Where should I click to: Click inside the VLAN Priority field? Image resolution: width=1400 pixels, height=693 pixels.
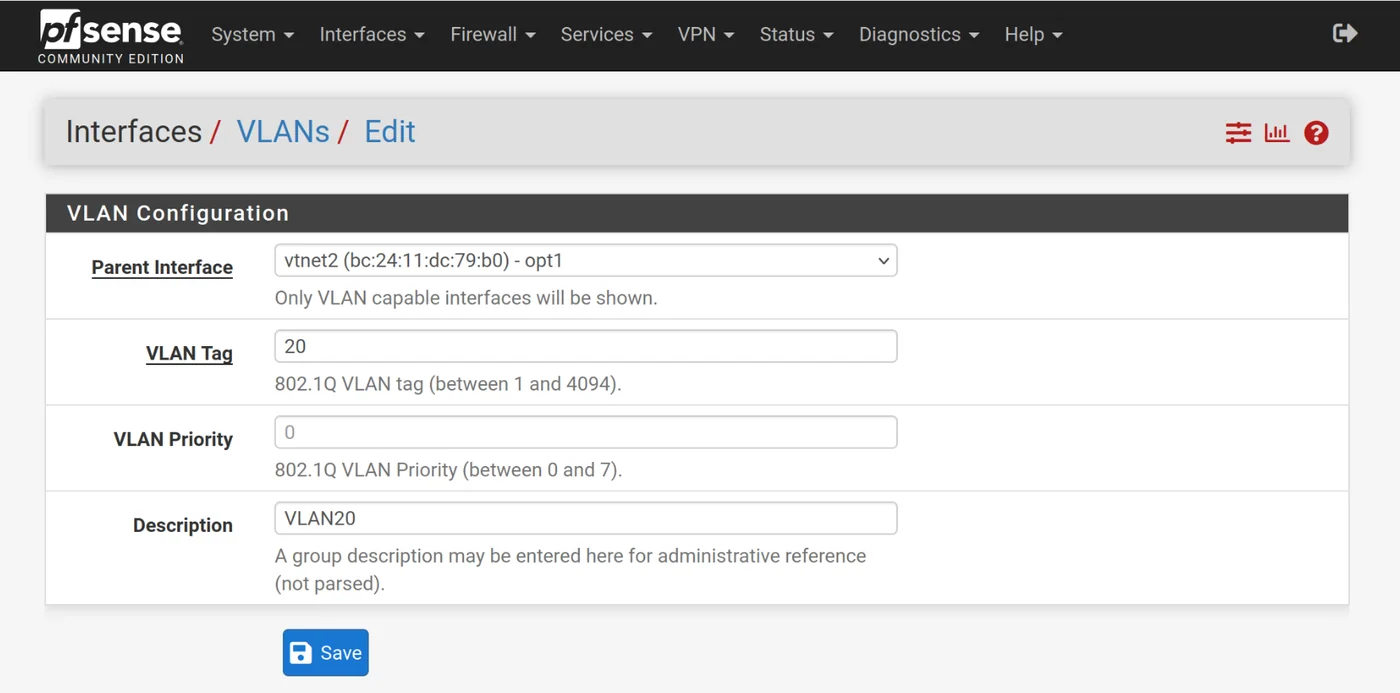pyautogui.click(x=585, y=431)
